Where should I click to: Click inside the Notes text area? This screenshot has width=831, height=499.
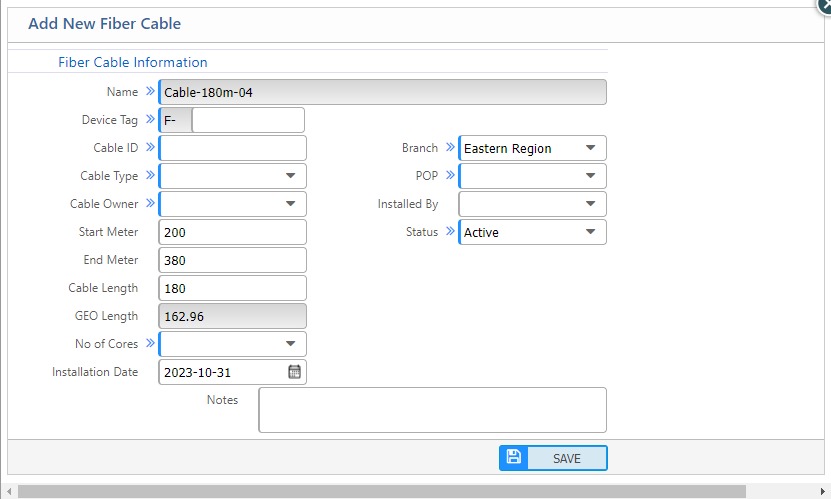click(x=432, y=410)
